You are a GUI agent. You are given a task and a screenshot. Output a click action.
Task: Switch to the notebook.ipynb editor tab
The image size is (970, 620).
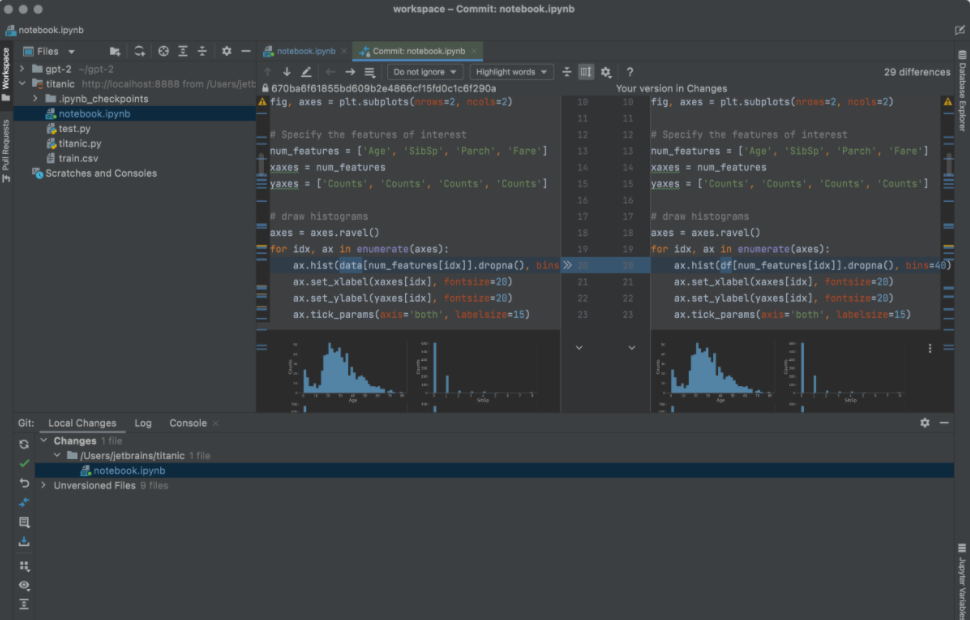305,51
